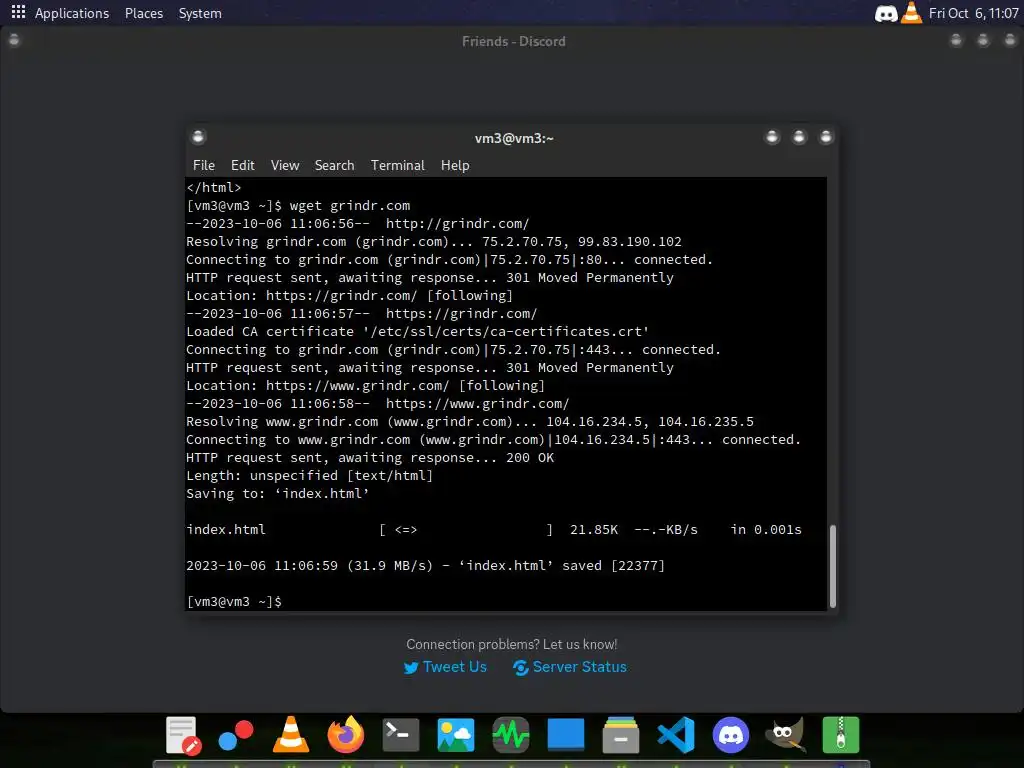Click the index.html progress line showing 21.85K
Screen dimensions: 1024x768
494,530
